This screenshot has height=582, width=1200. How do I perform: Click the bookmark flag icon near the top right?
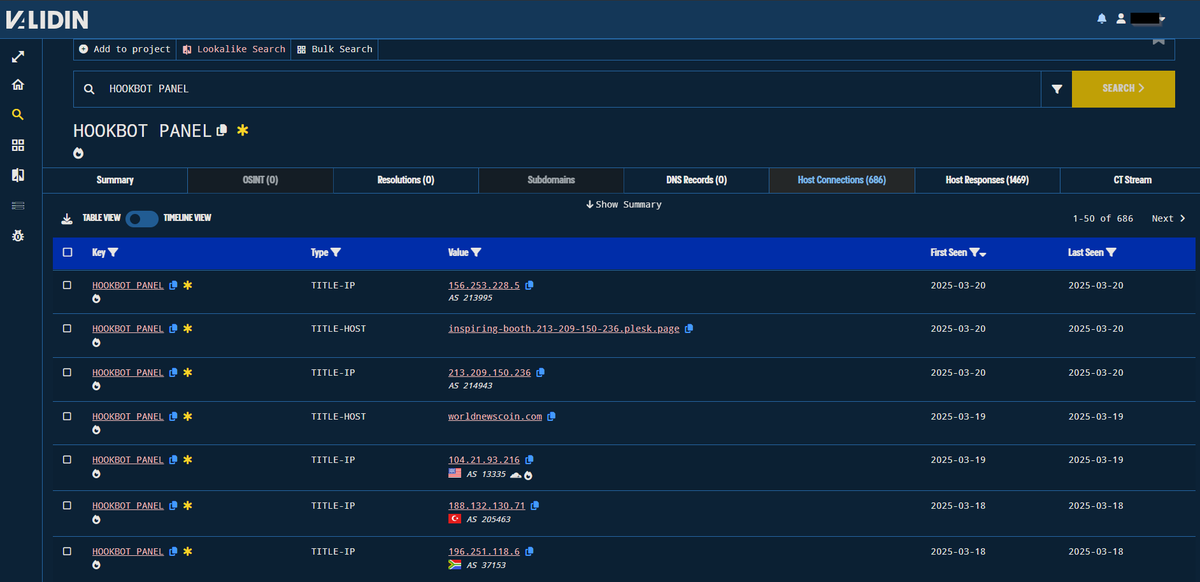(x=1158, y=40)
